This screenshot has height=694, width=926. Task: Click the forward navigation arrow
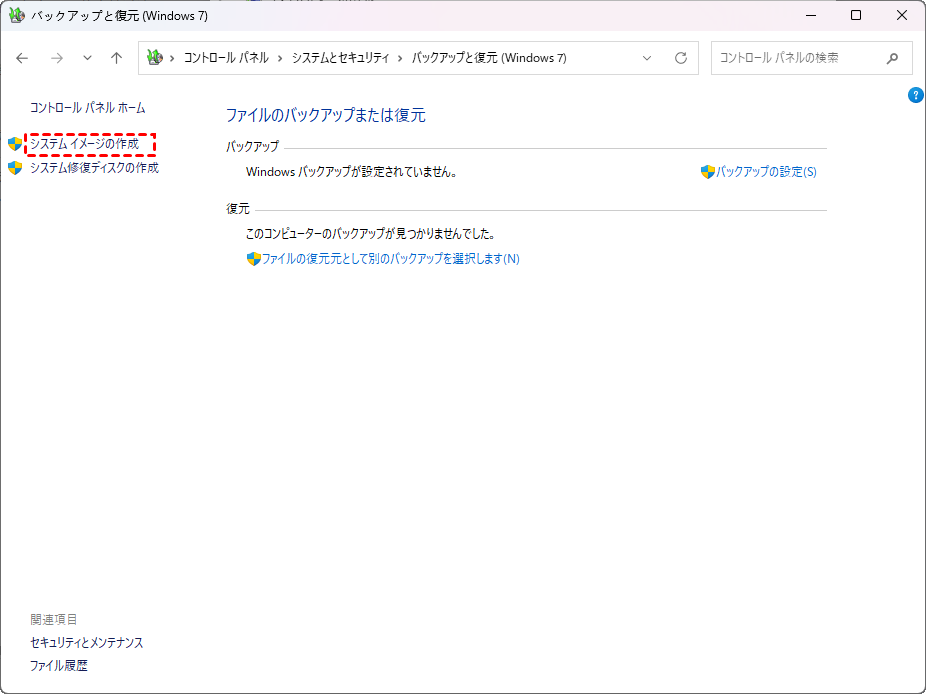(56, 58)
